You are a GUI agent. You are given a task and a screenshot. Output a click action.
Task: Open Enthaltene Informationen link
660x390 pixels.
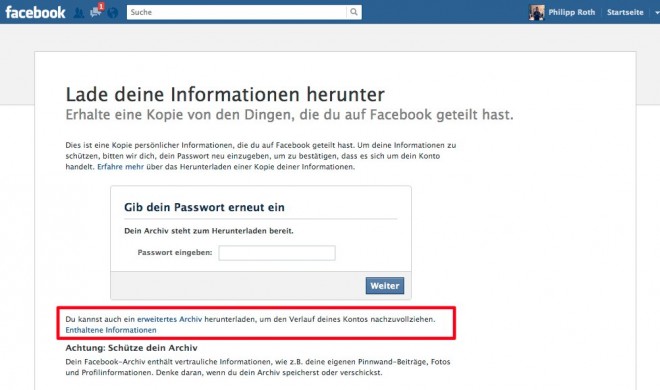pyautogui.click(x=111, y=330)
